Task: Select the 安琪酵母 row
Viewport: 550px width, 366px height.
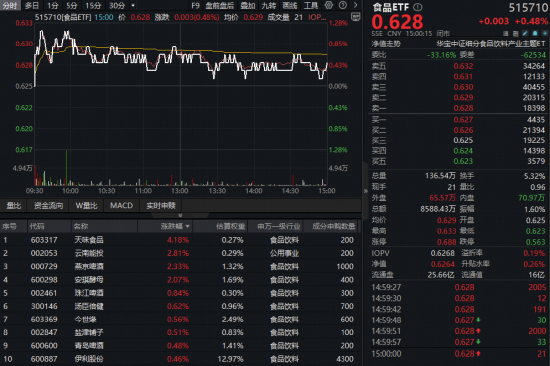Action: 180,280
